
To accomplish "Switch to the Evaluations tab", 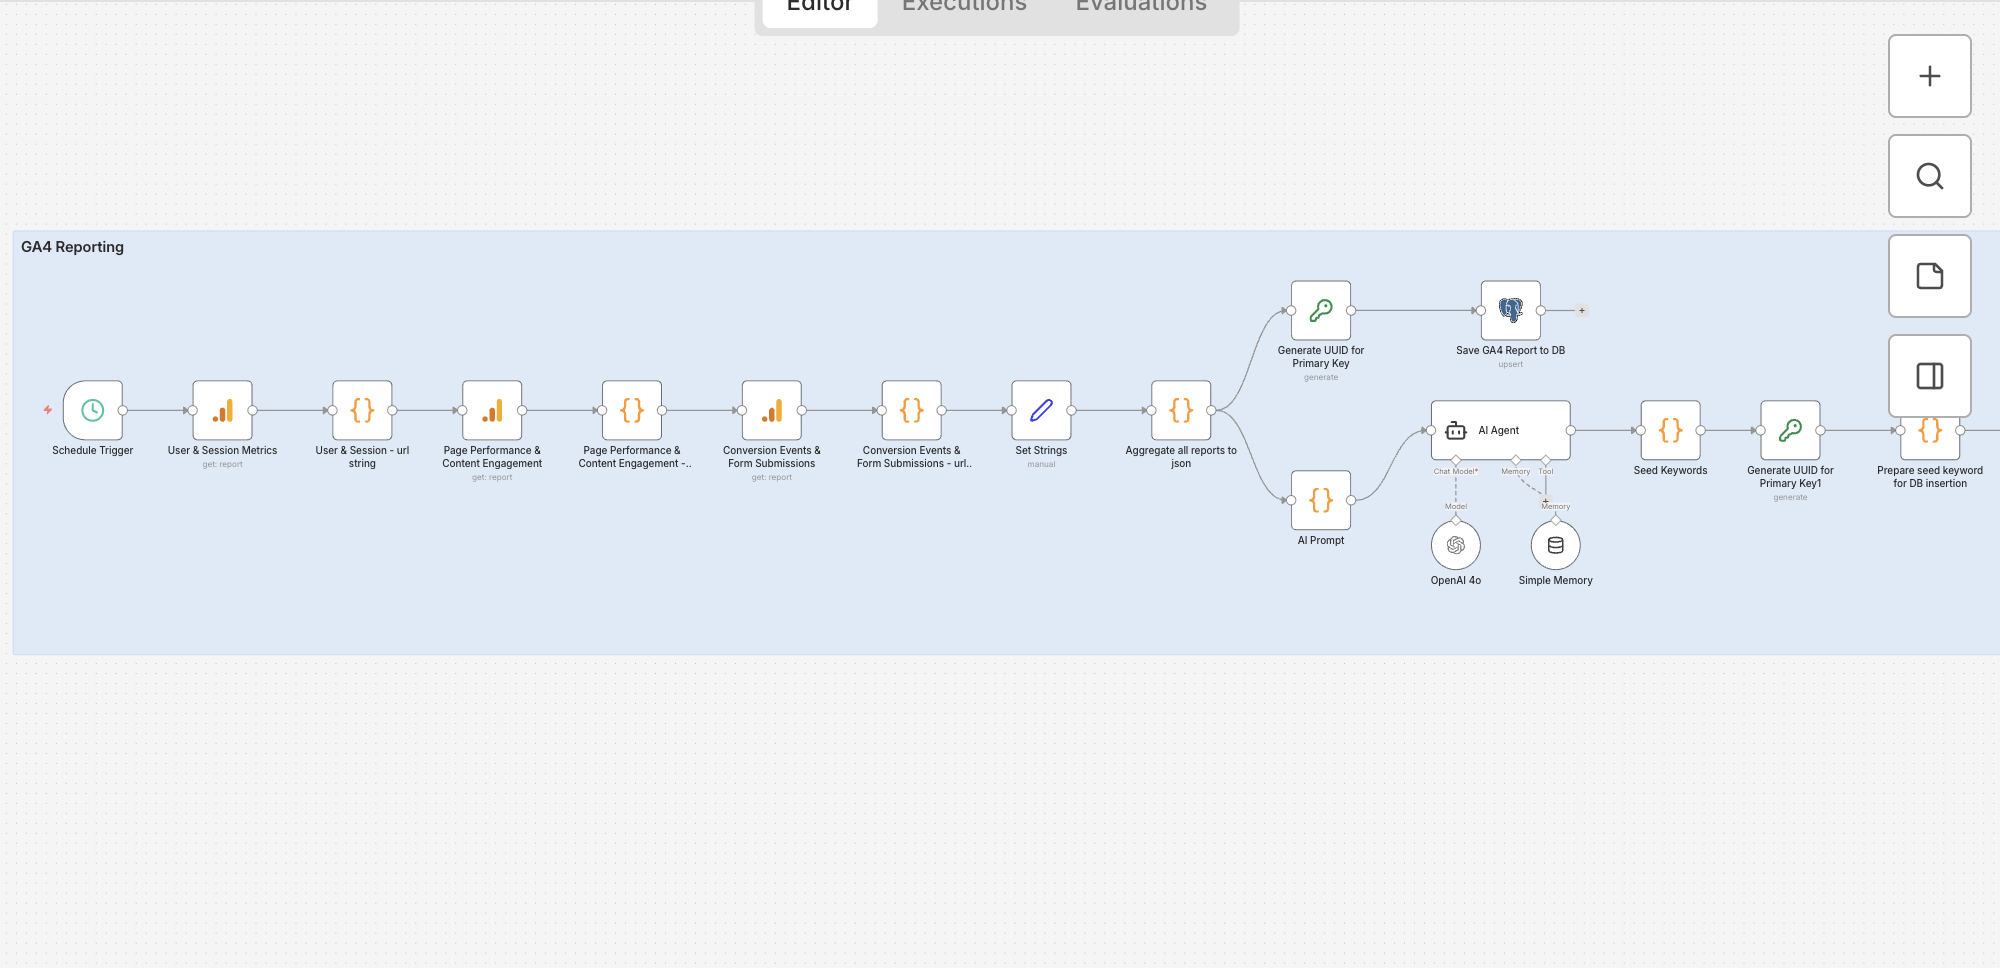I will coord(1141,8).
